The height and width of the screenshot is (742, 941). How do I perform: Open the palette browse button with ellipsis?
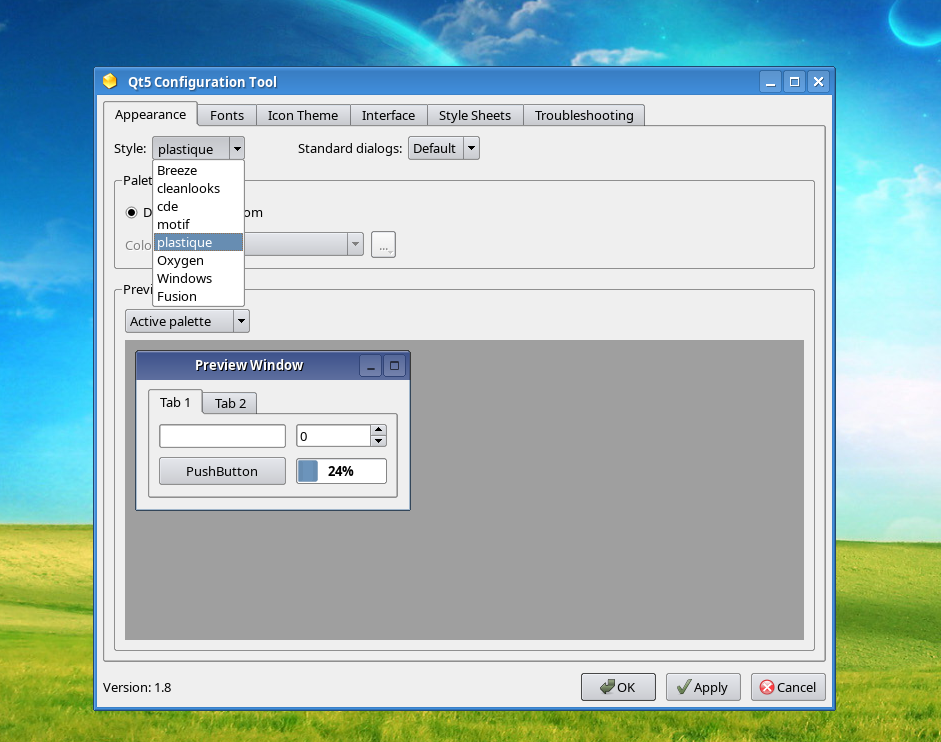coord(383,244)
